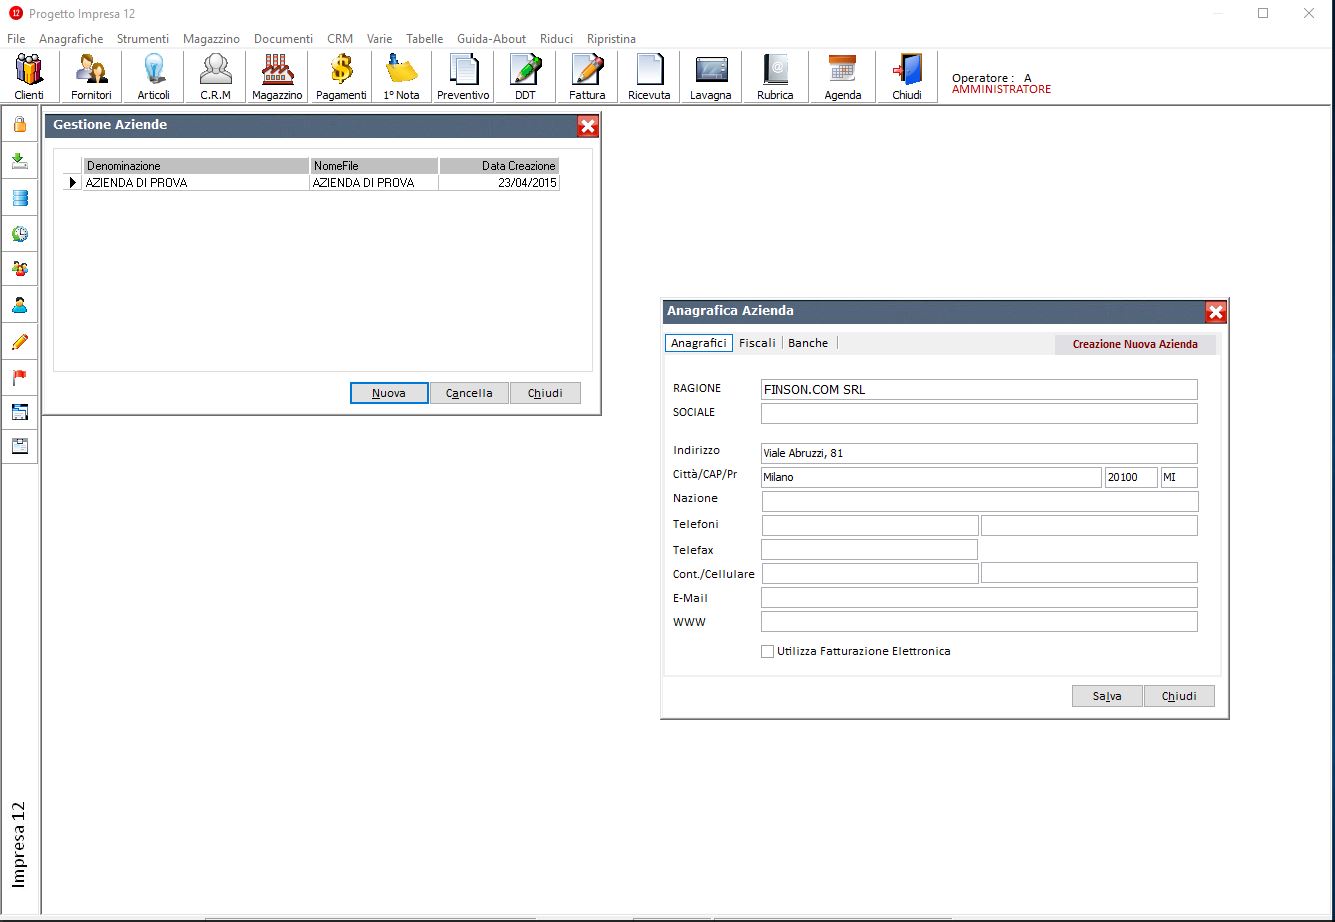The width and height of the screenshot is (1335, 922).
Task: Click the CAP field containing 20100
Action: point(1131,477)
